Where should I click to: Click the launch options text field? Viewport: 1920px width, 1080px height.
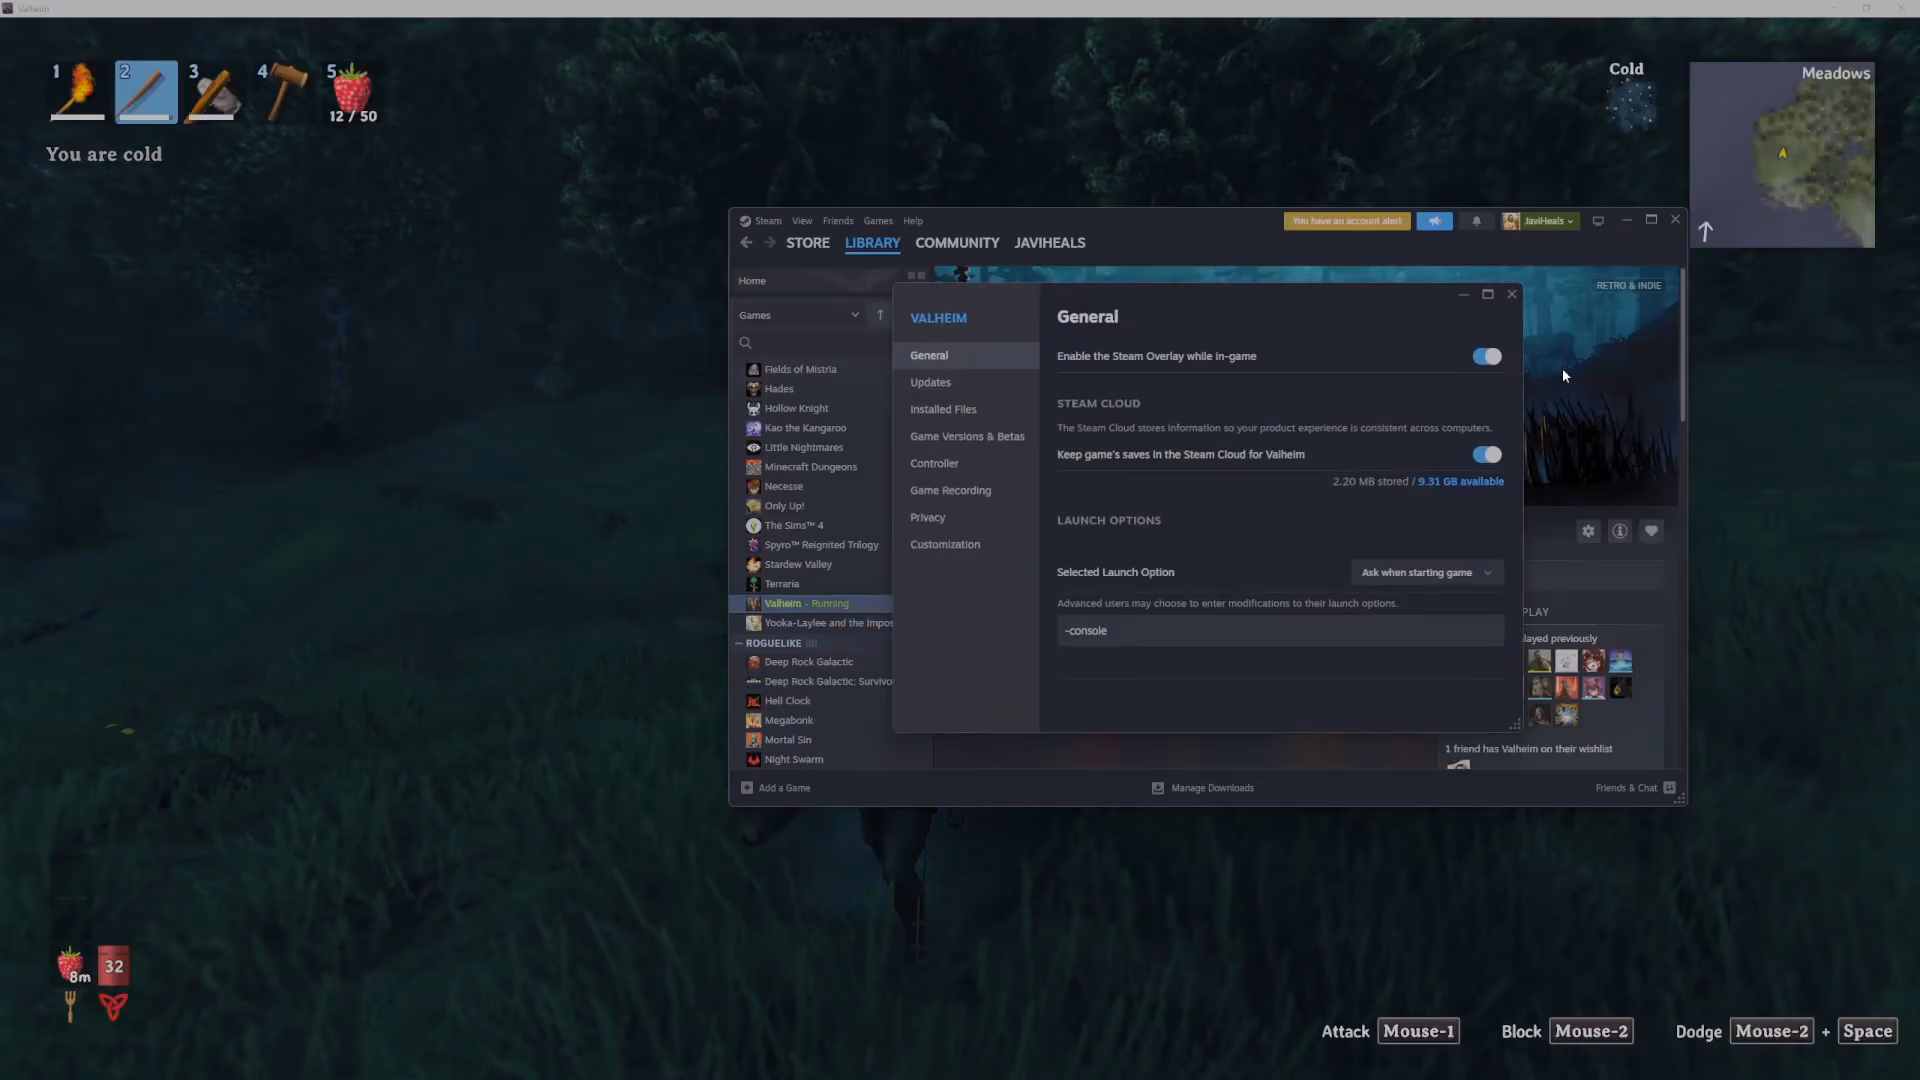[1280, 631]
